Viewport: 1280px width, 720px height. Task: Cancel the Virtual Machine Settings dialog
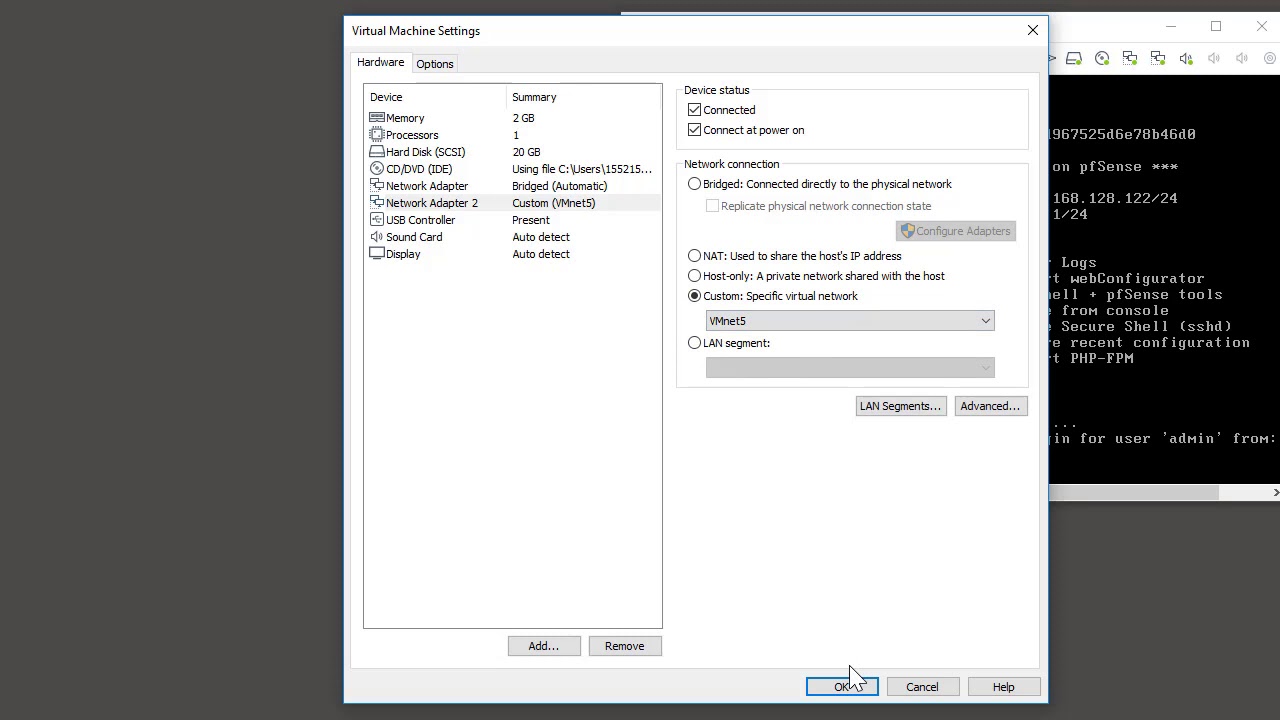[923, 687]
